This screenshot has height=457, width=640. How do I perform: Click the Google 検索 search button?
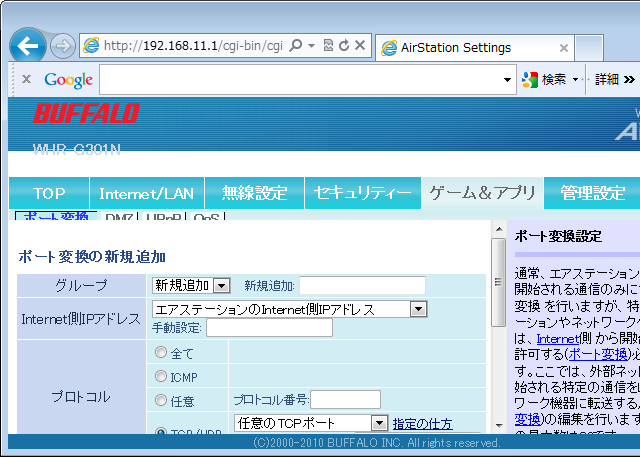tap(544, 79)
